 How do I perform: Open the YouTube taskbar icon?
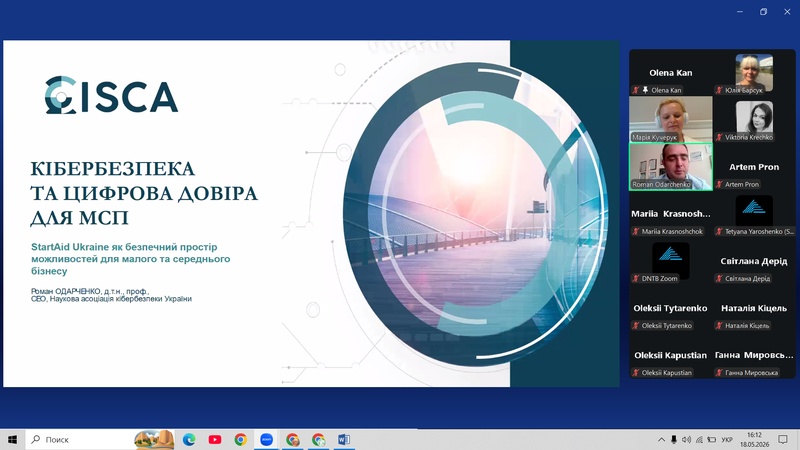tap(215, 439)
